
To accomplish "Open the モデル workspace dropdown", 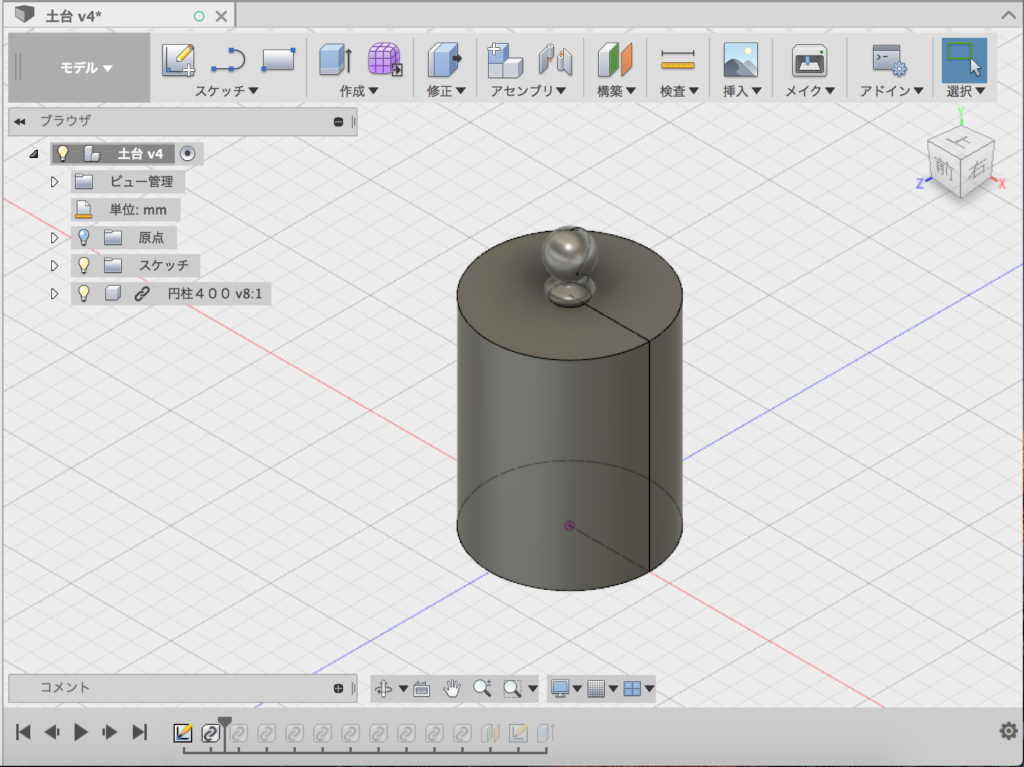I will pos(86,67).
